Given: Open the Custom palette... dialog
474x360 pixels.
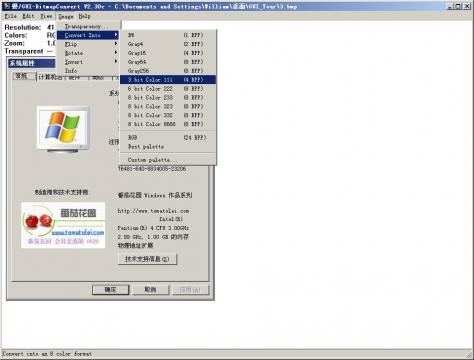Looking at the screenshot, I should pos(168,160).
